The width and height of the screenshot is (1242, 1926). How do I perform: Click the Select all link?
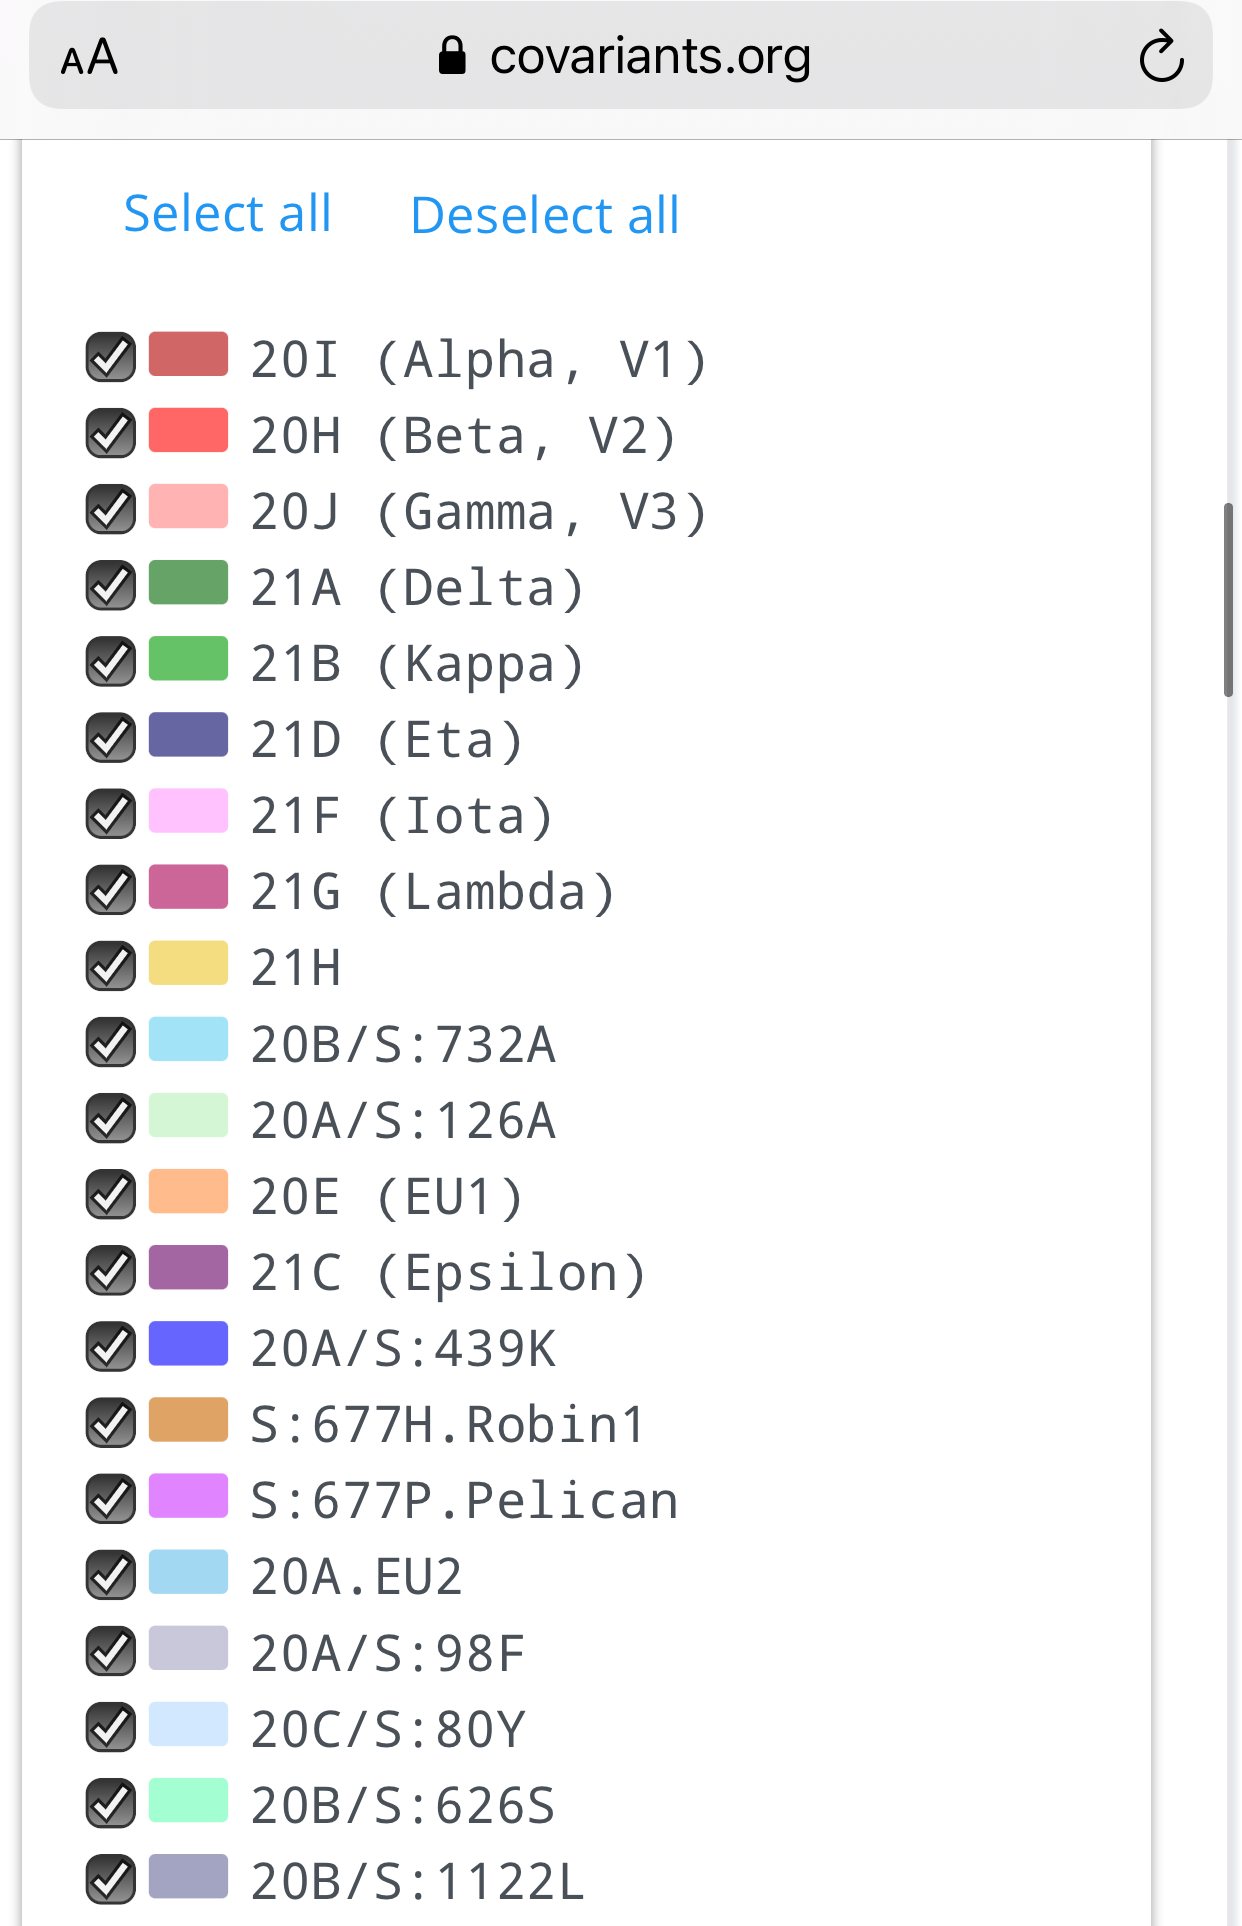pyautogui.click(x=227, y=214)
